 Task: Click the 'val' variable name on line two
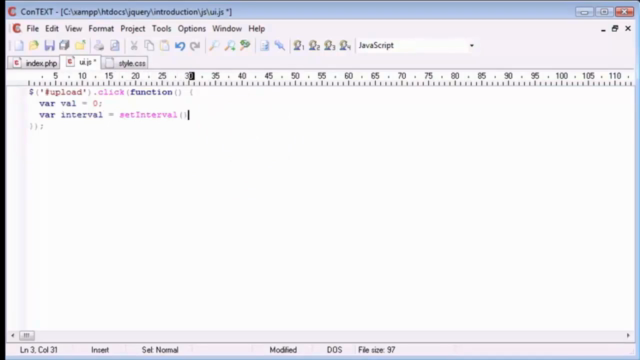pyautogui.click(x=68, y=103)
